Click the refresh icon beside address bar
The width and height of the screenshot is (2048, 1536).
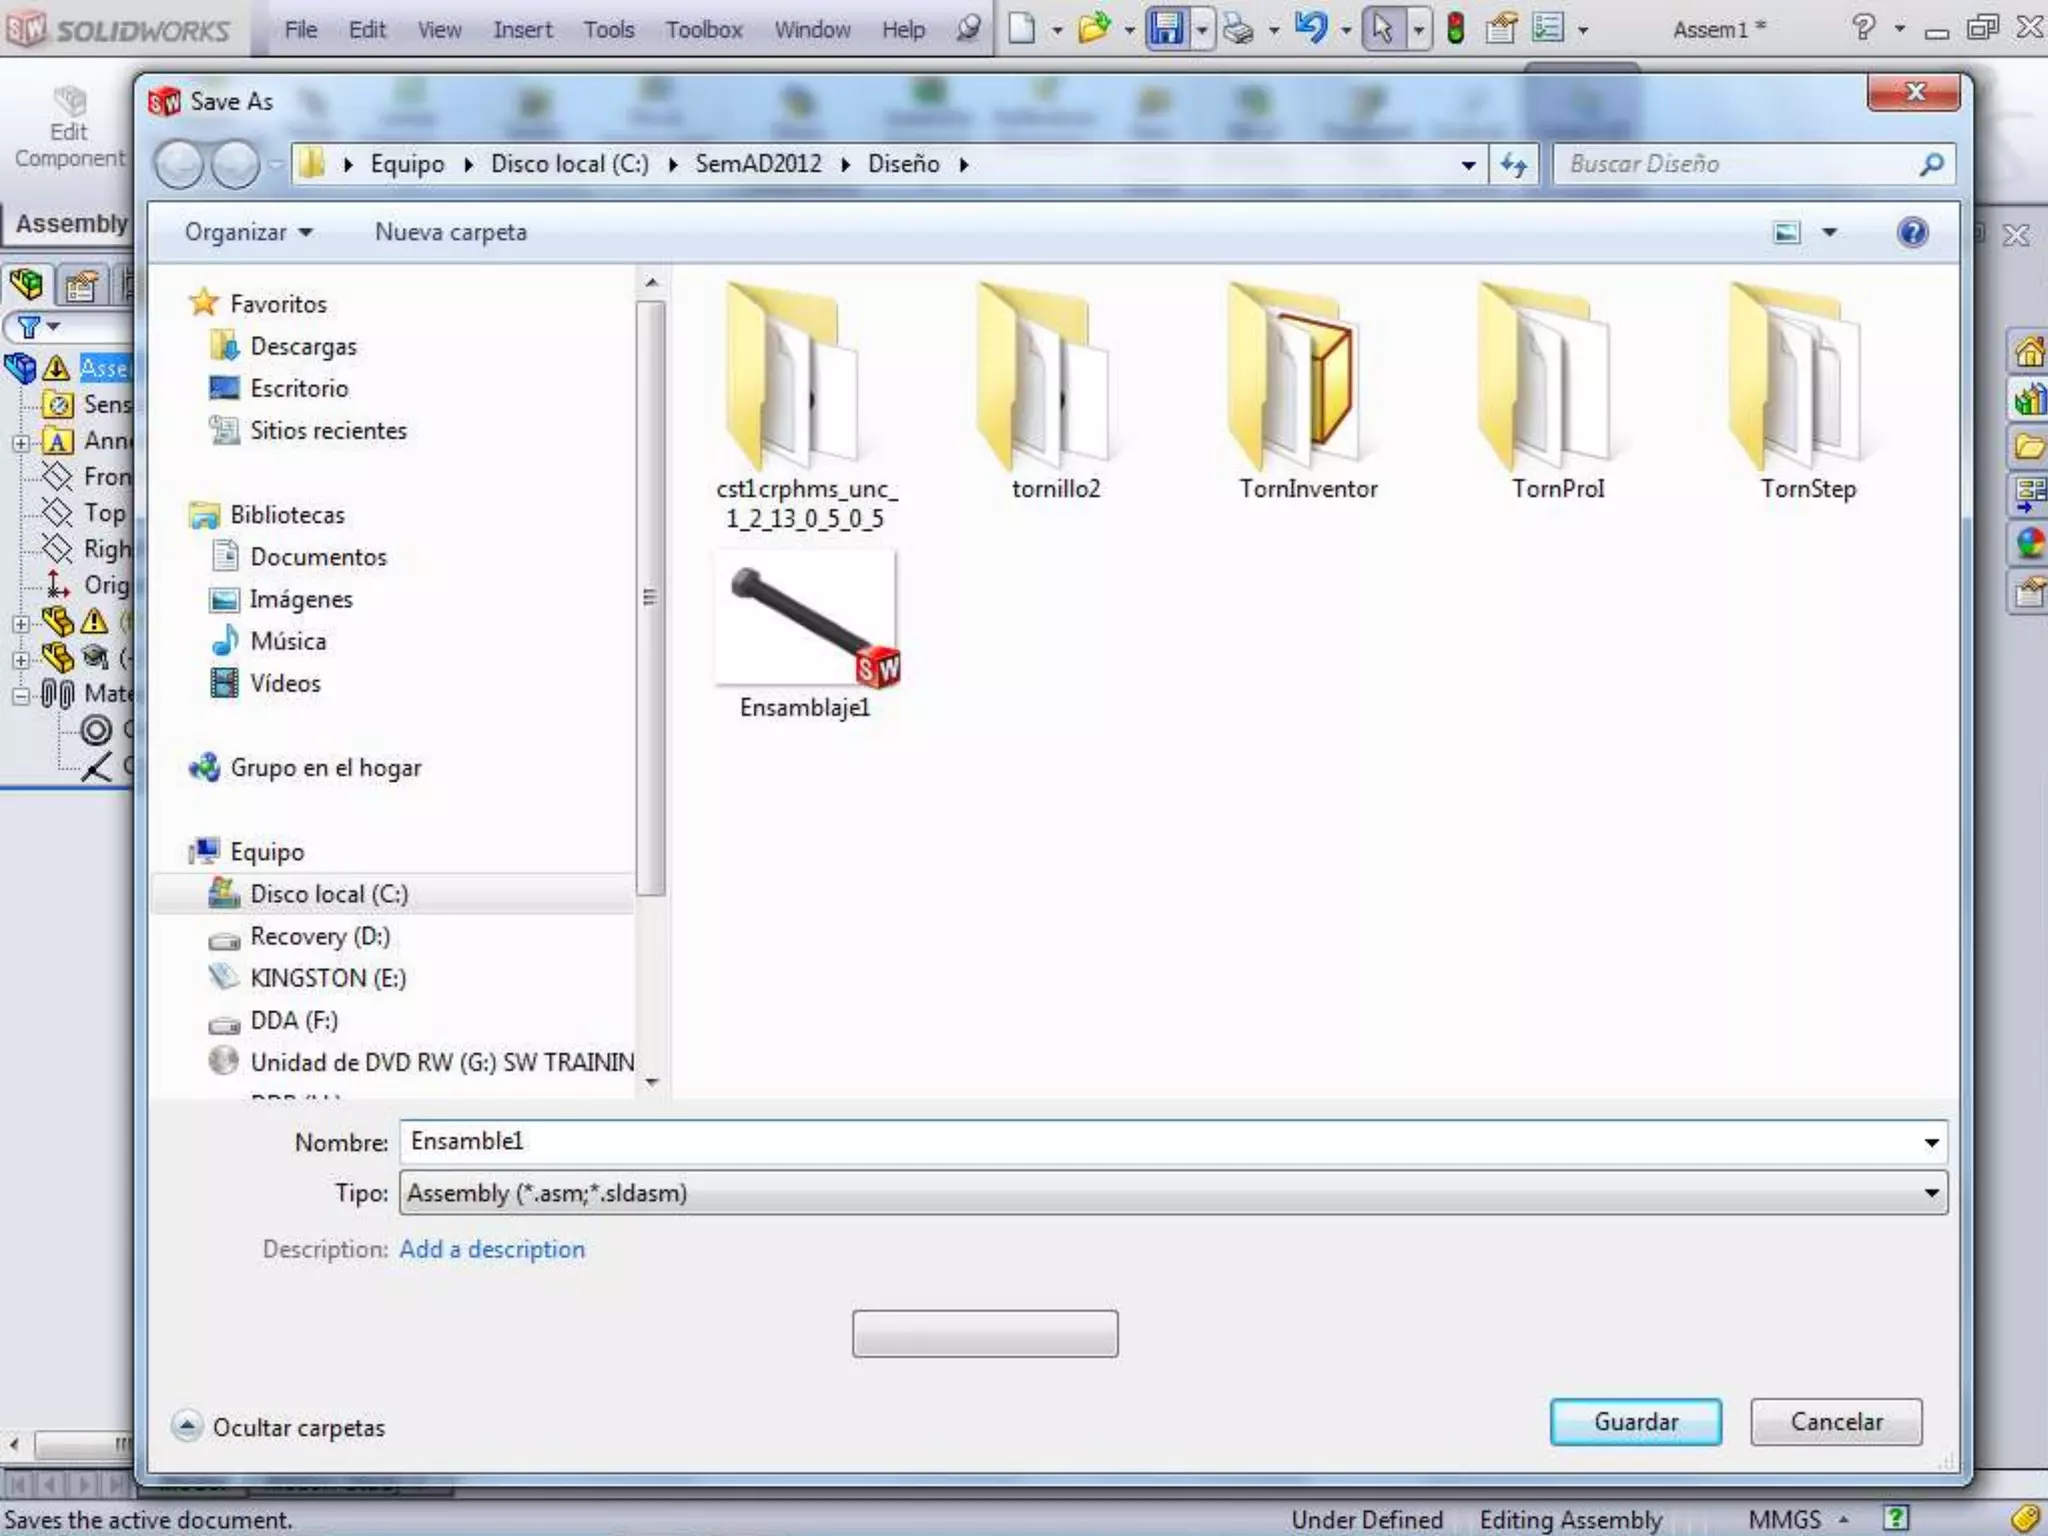click(1514, 164)
